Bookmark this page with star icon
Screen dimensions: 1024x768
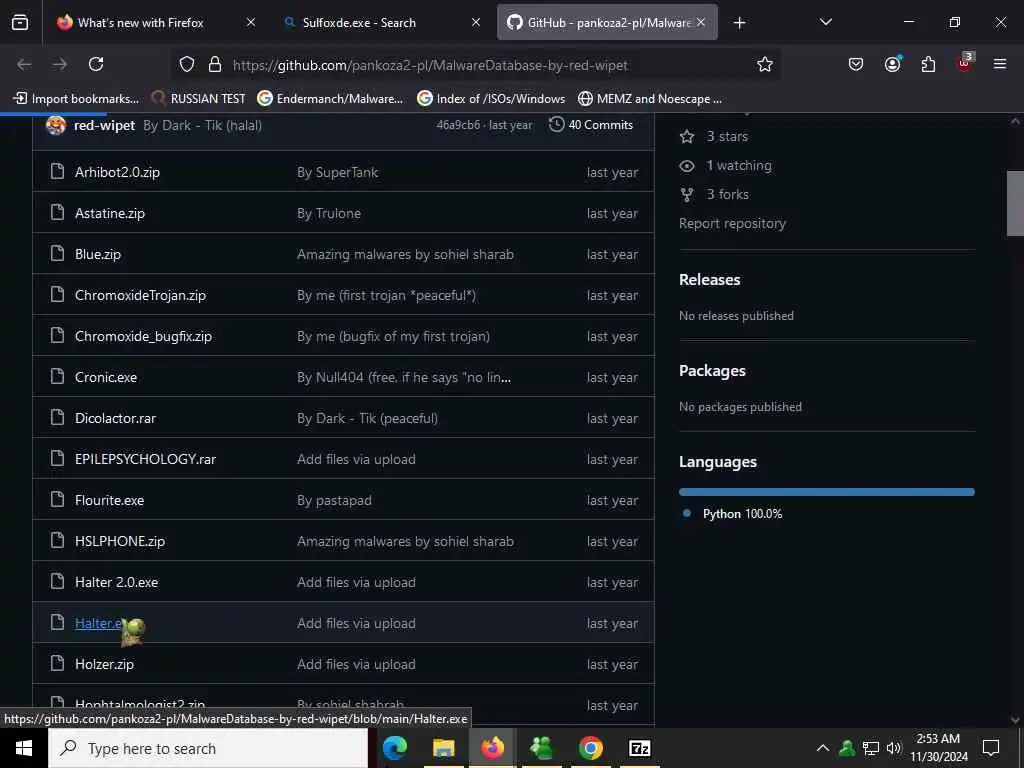click(765, 64)
